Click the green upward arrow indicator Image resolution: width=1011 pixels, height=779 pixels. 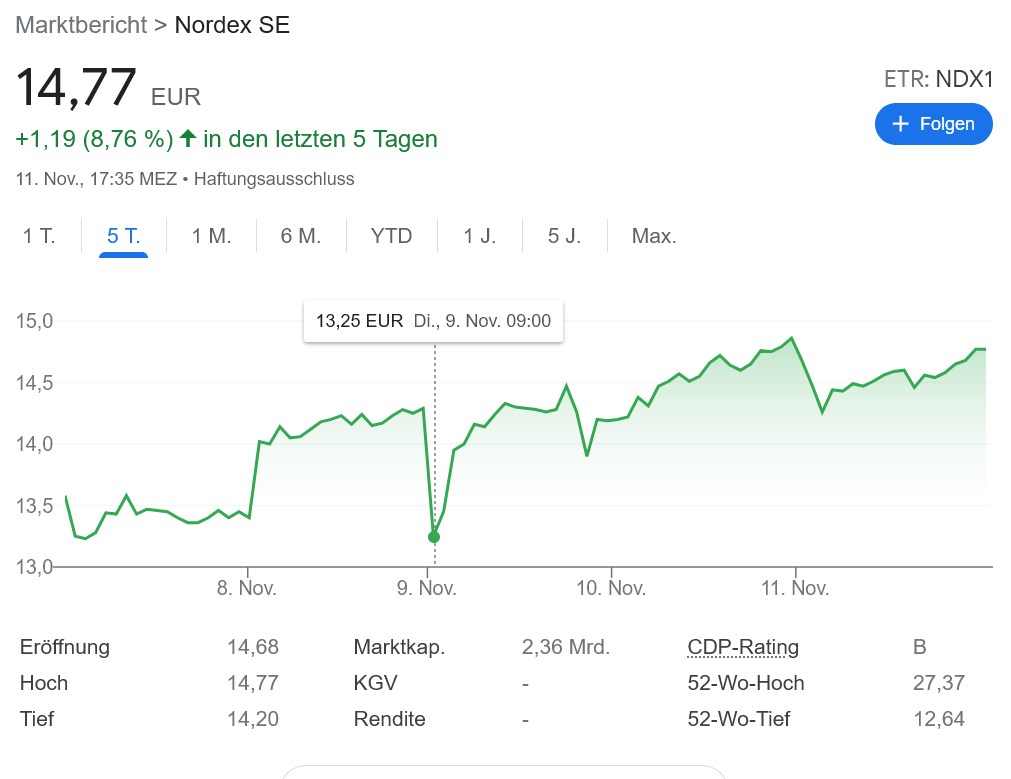click(x=187, y=139)
